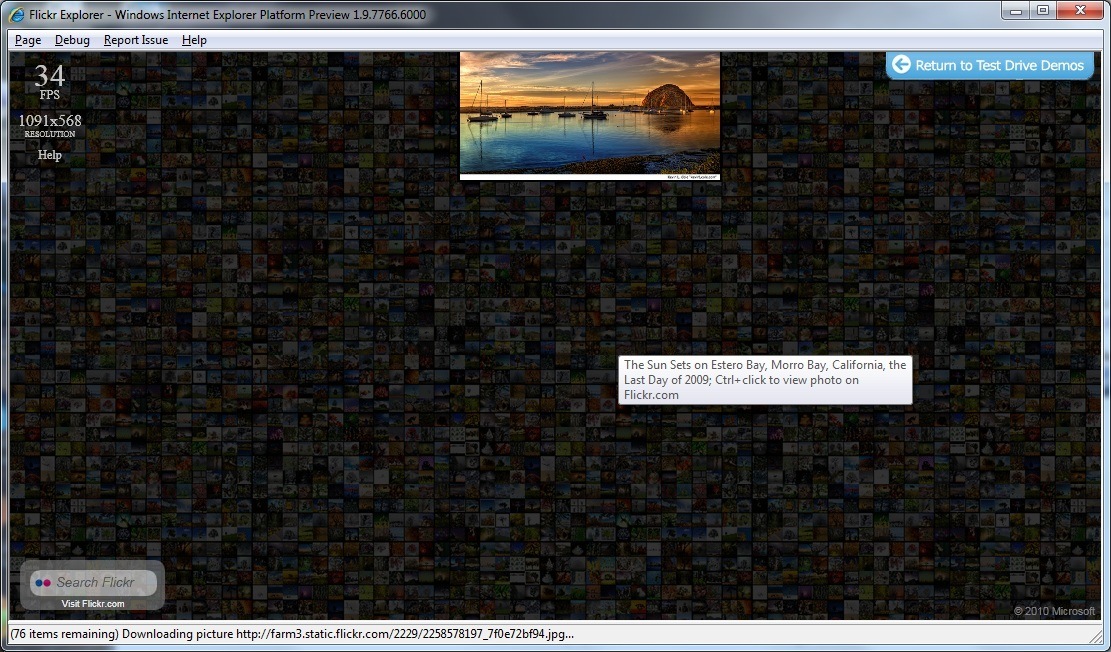
Task: Click the FPS counter display
Action: 48,80
